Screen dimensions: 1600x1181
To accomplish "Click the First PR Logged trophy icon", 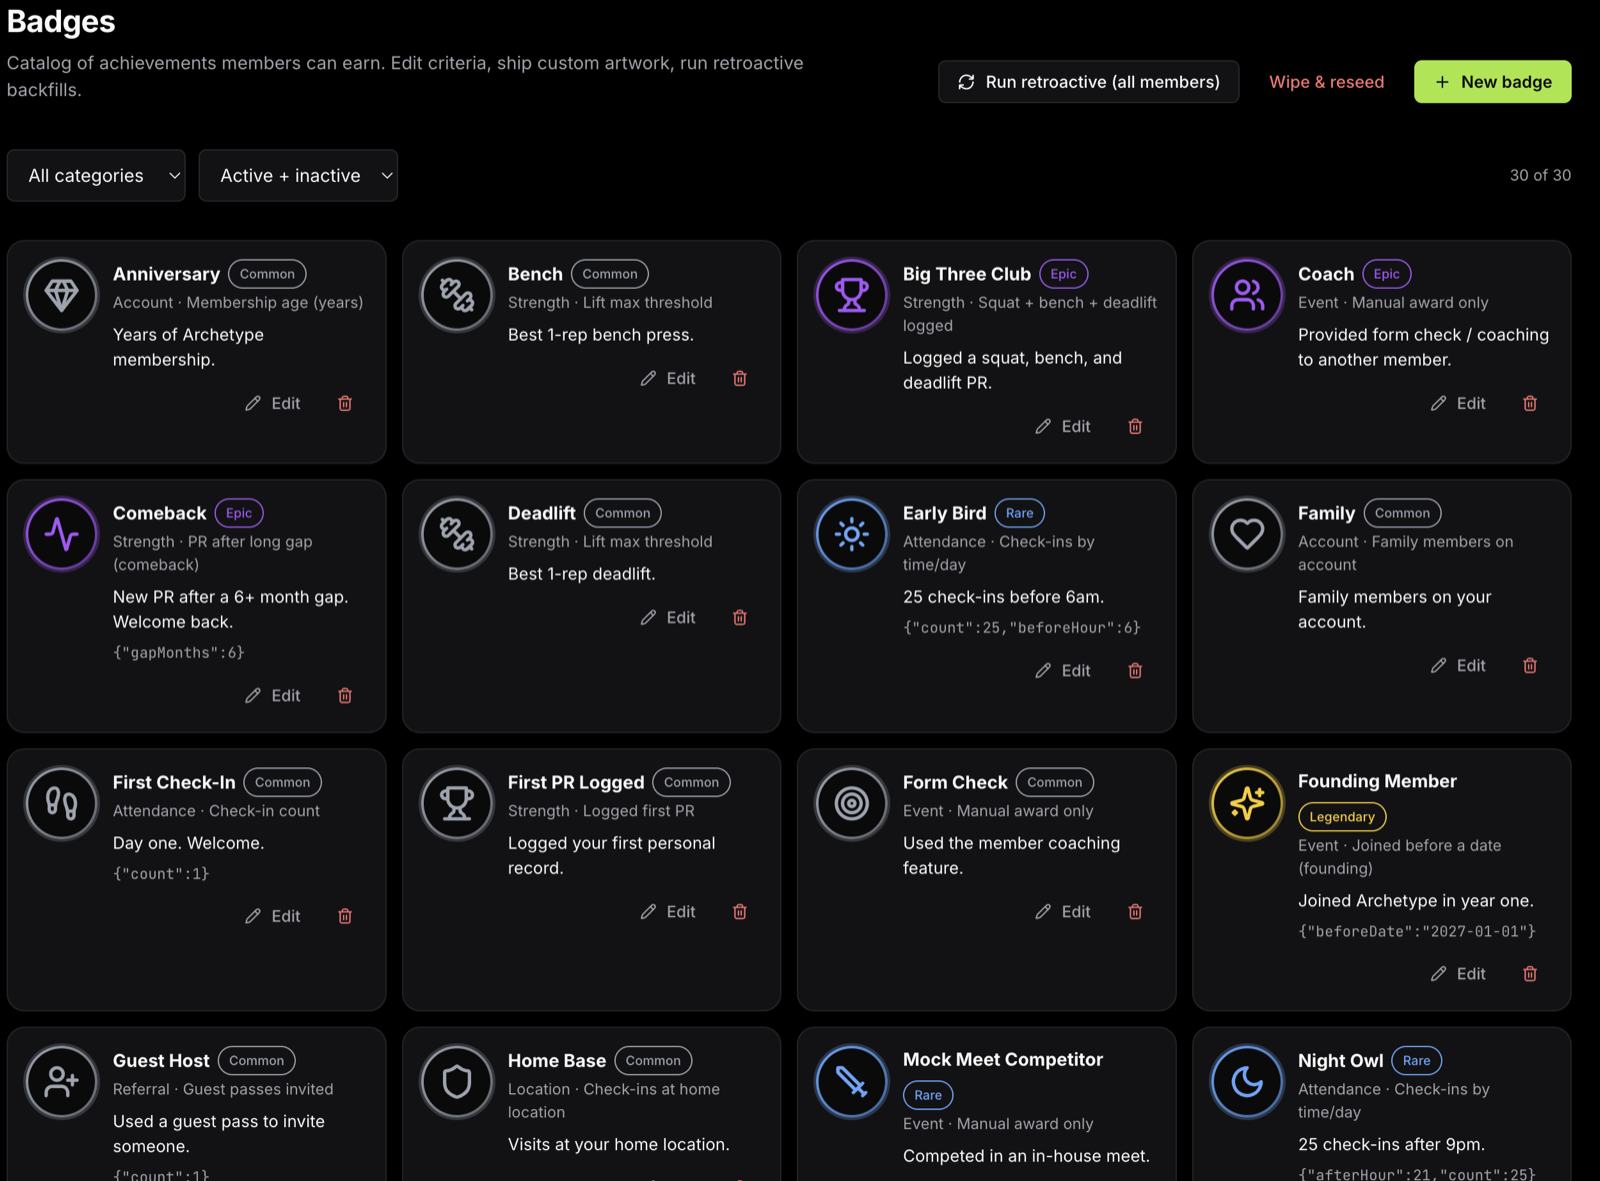I will coord(457,803).
